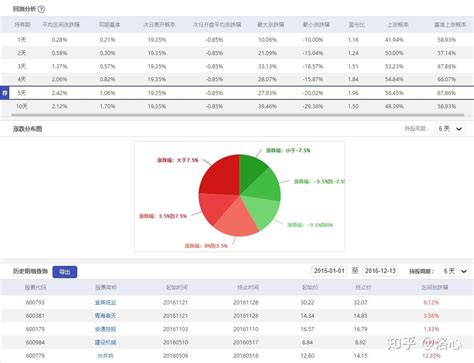Screen dimensions: 474x363
Task: Click the blue 荐 badge on the 5天 row
Action: tap(4, 93)
